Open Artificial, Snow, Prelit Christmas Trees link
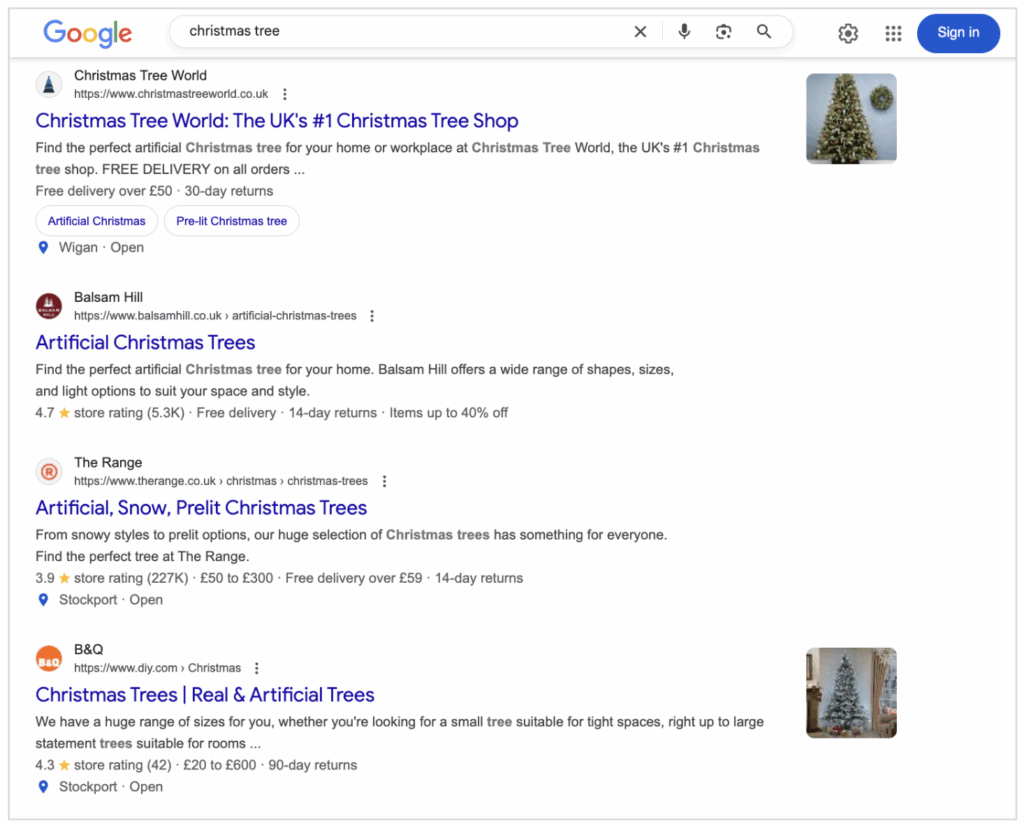Image resolution: width=1024 pixels, height=826 pixels. [201, 508]
